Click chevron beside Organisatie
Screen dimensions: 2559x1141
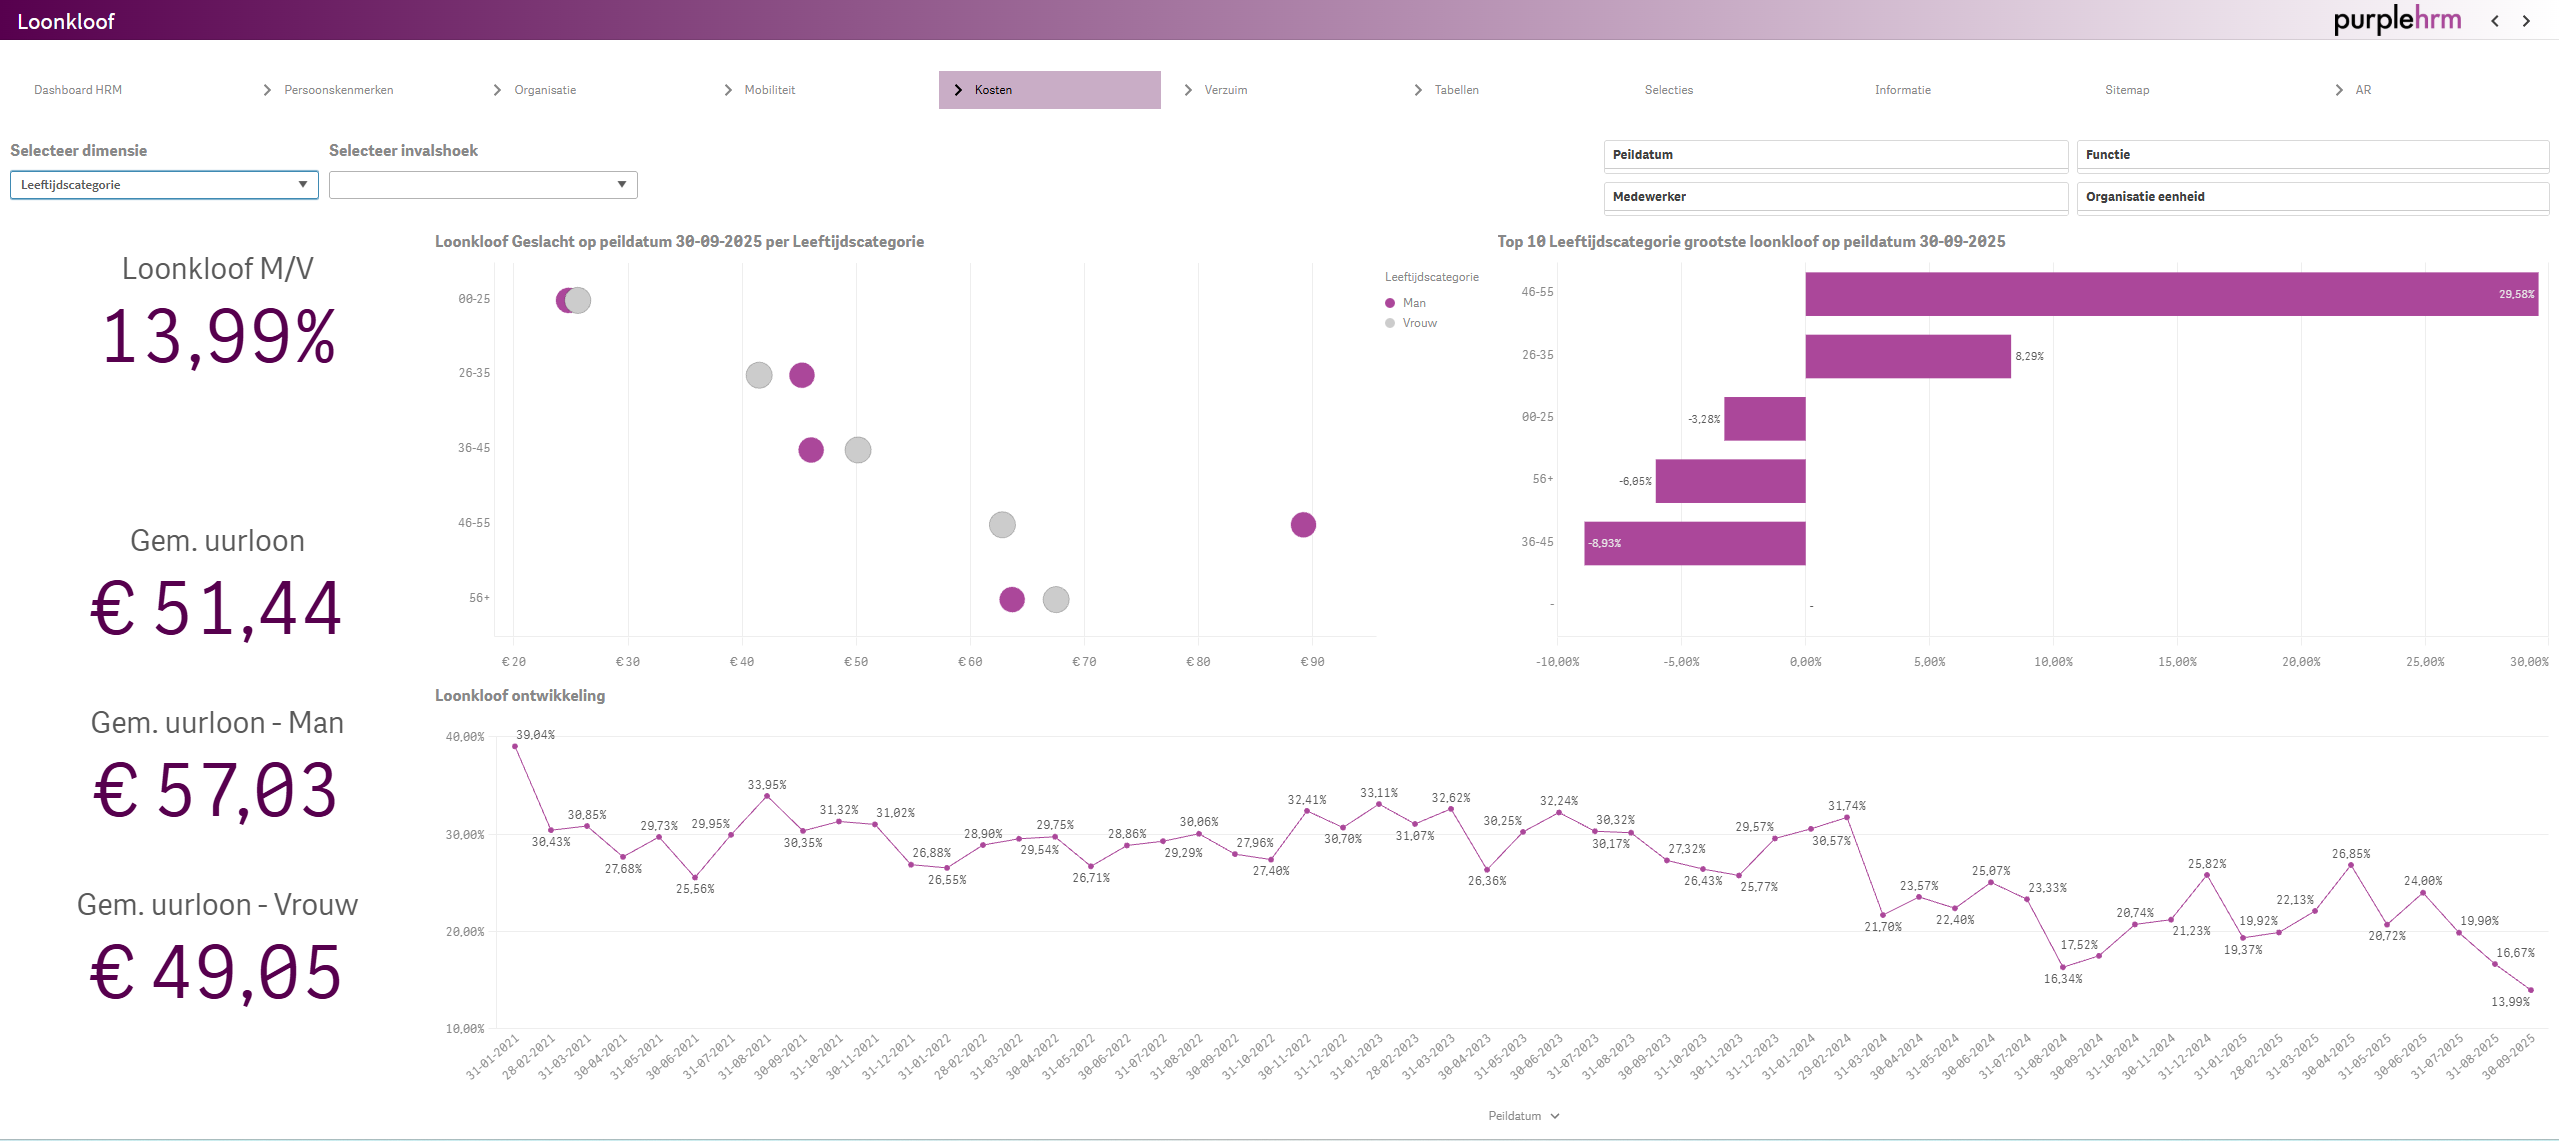[497, 90]
